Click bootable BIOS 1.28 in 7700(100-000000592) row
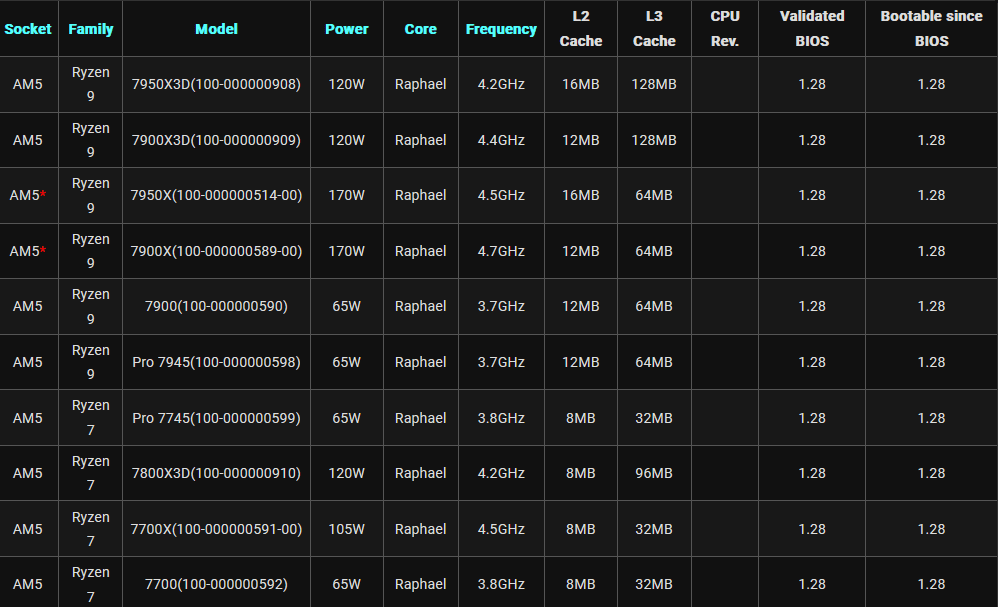 click(931, 585)
